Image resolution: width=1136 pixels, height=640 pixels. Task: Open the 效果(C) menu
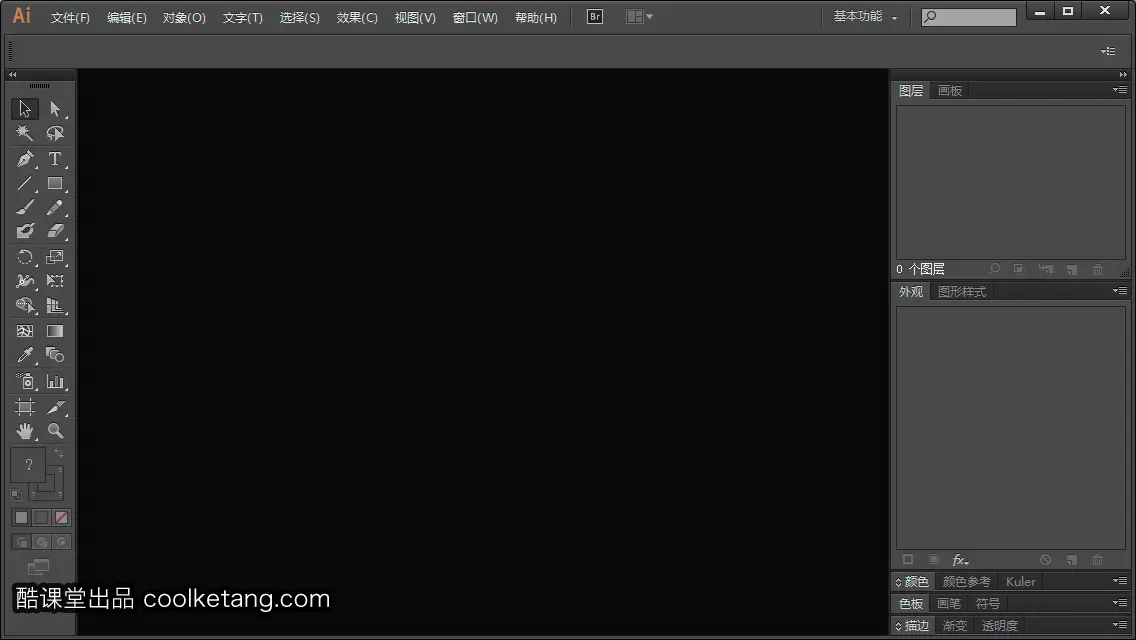tap(357, 17)
